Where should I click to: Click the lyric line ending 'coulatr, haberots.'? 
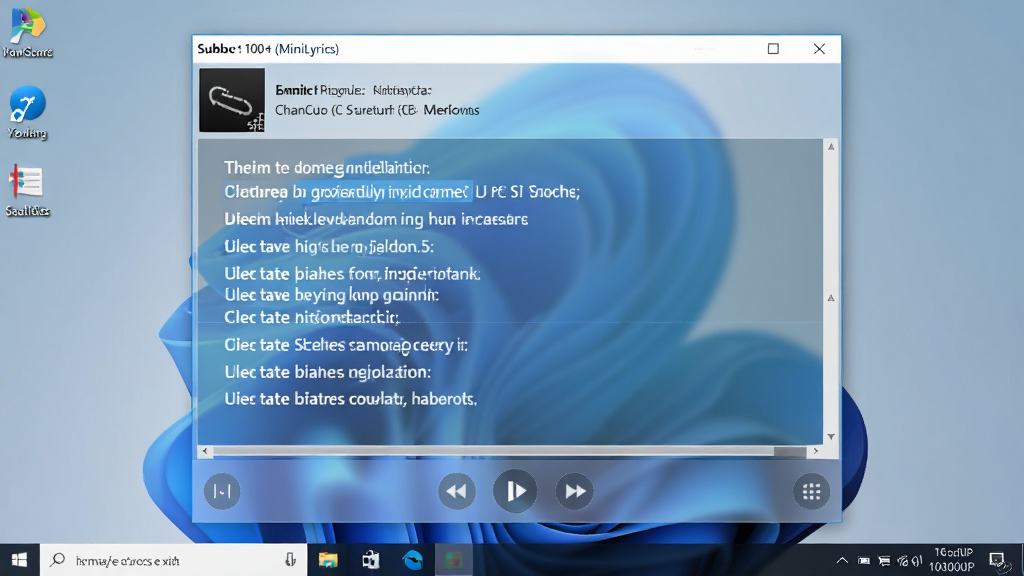(x=351, y=398)
